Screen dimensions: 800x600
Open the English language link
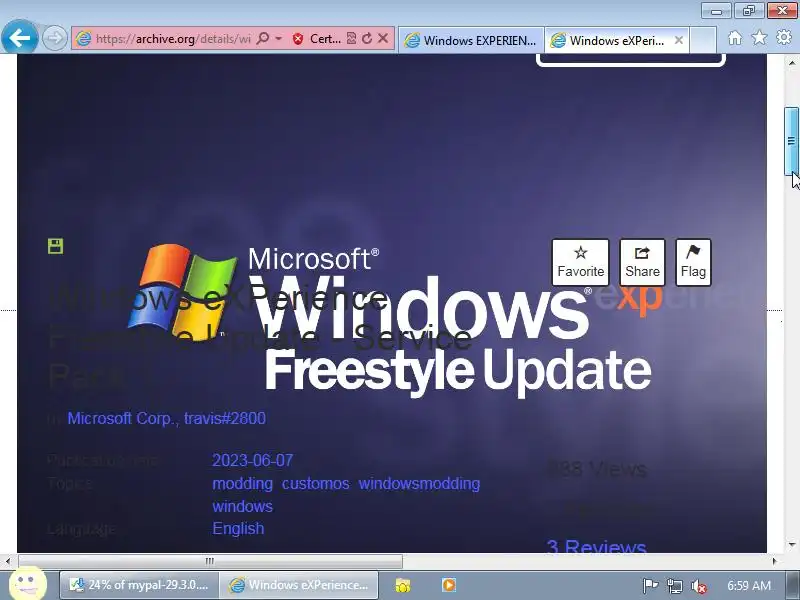[x=238, y=529]
